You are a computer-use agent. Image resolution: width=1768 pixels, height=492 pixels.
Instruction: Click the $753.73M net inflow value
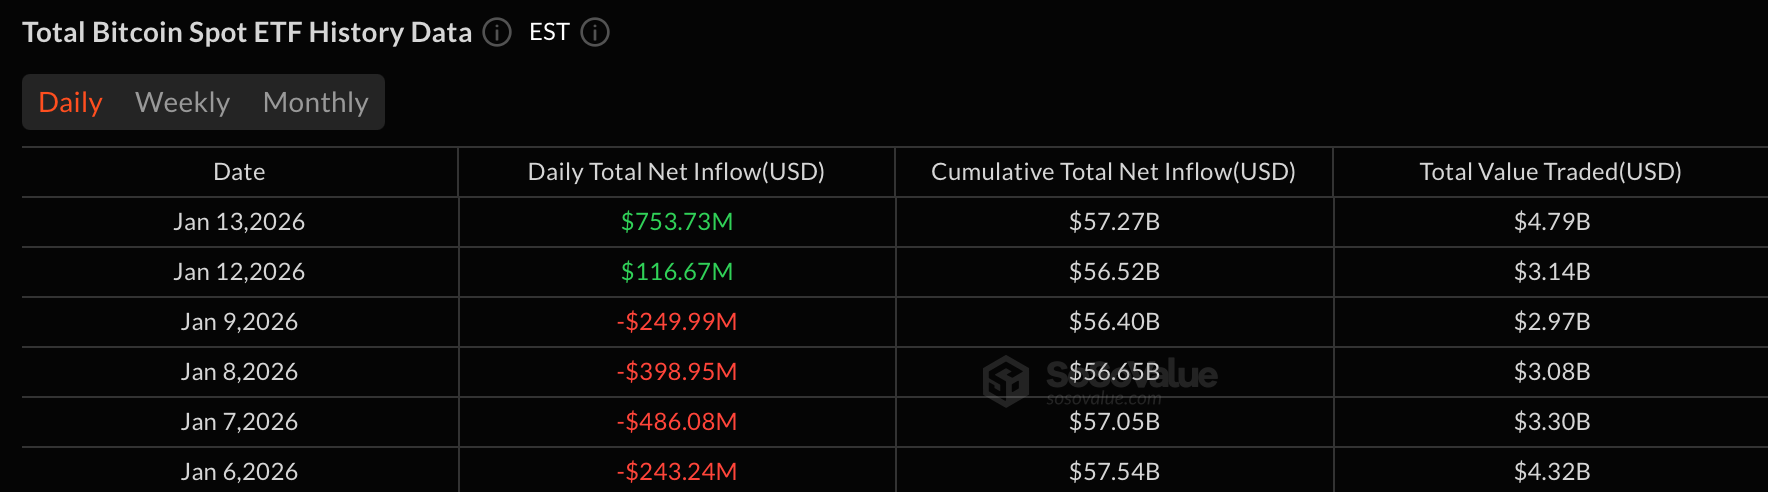[x=677, y=222]
